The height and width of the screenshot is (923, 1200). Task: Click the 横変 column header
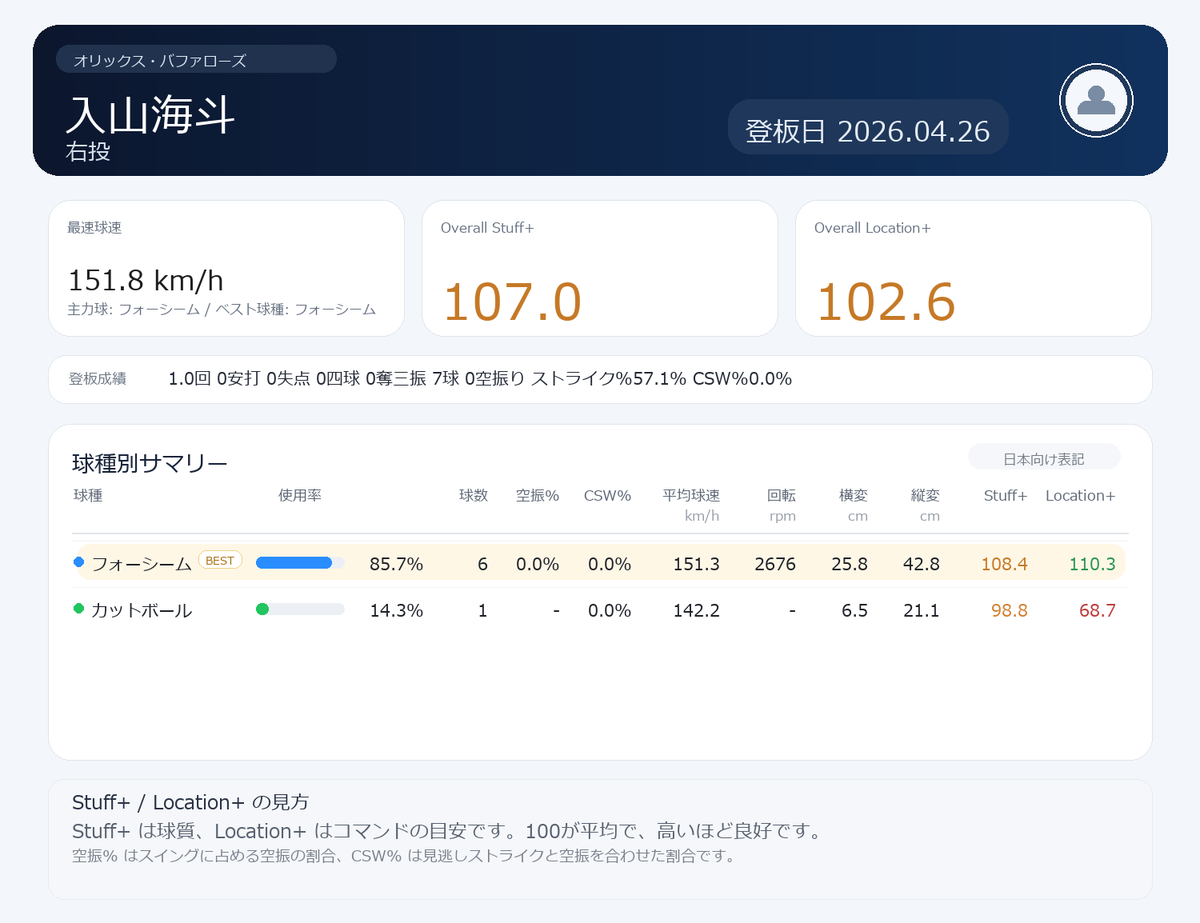853,495
